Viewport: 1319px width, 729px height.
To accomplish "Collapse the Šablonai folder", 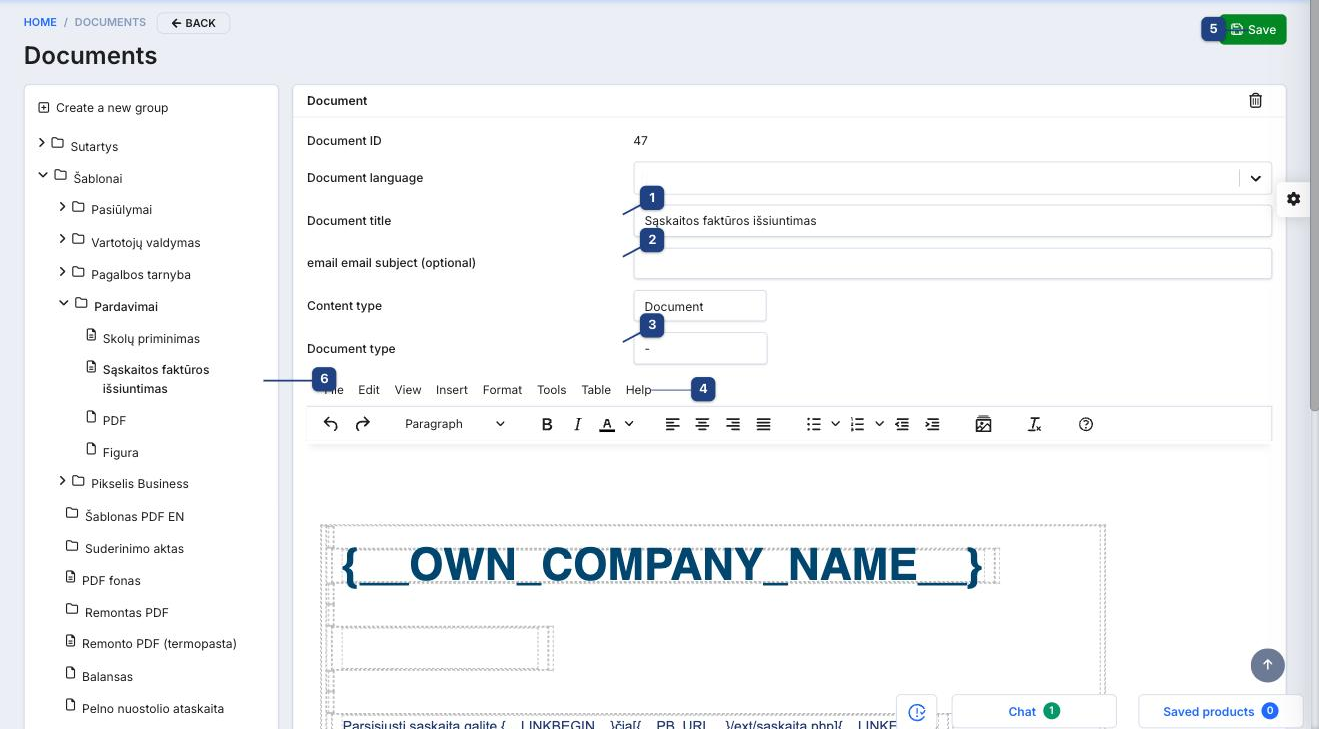I will coord(43,176).
